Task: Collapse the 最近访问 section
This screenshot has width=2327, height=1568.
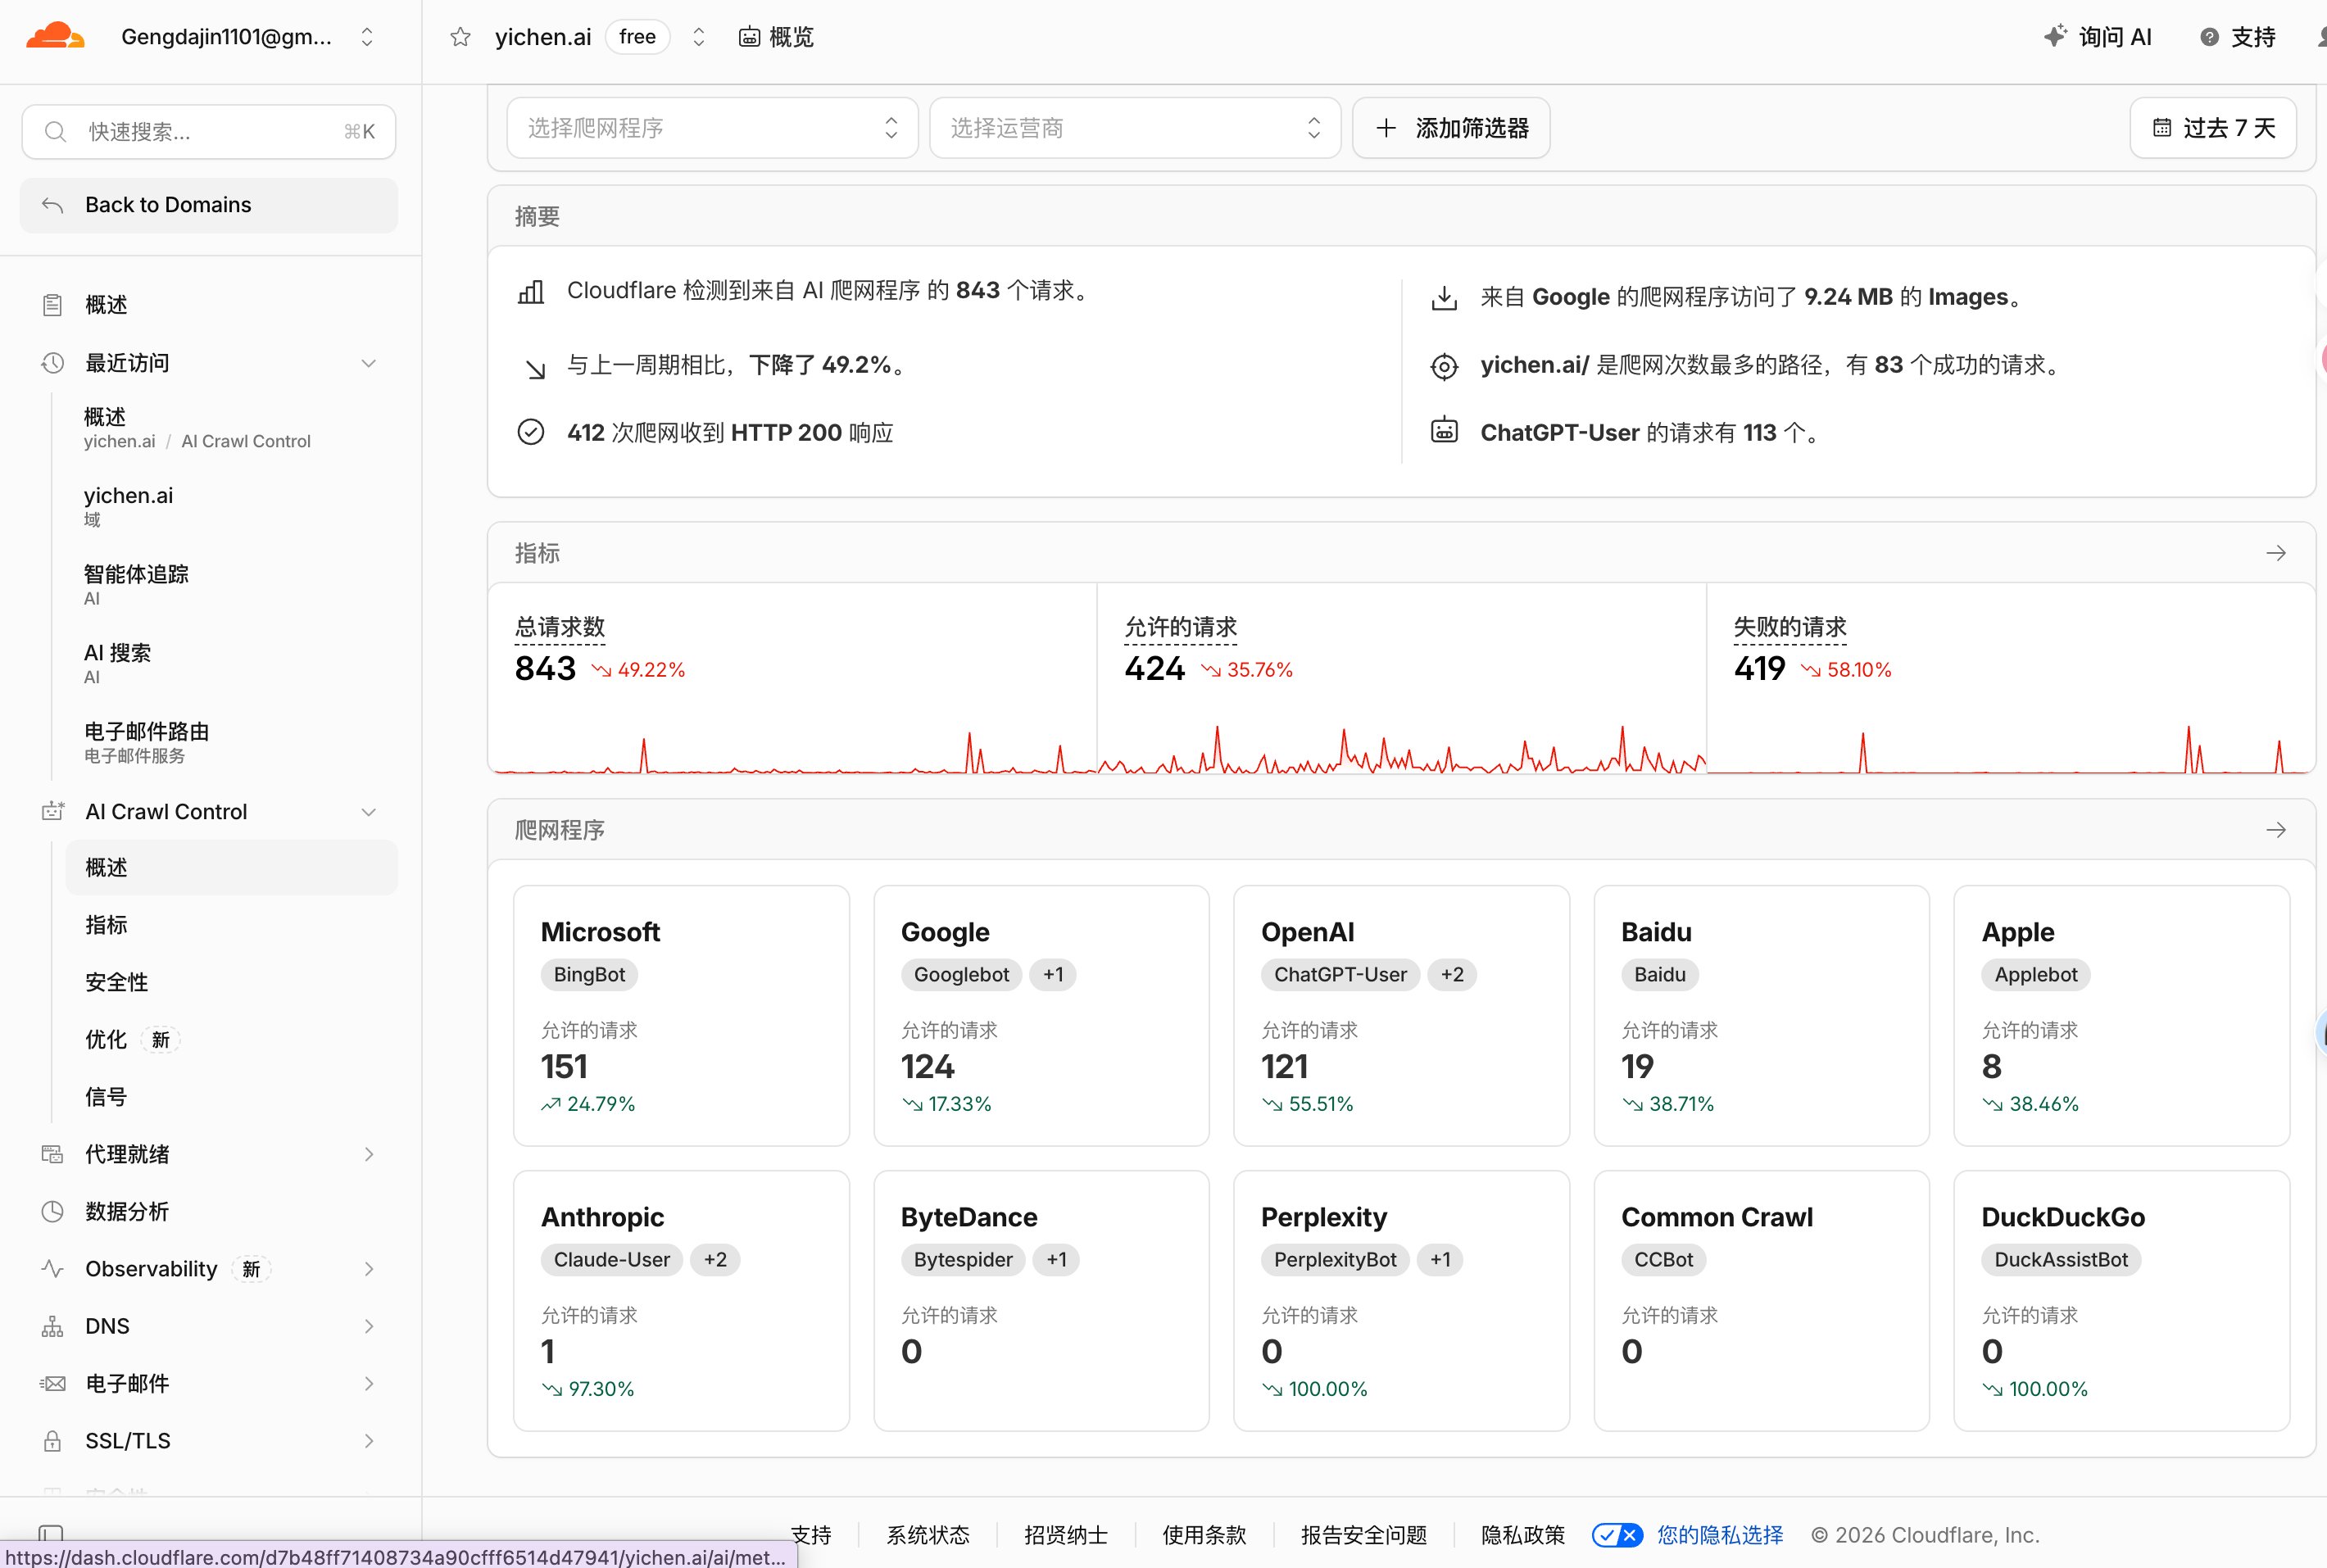Action: (x=369, y=363)
